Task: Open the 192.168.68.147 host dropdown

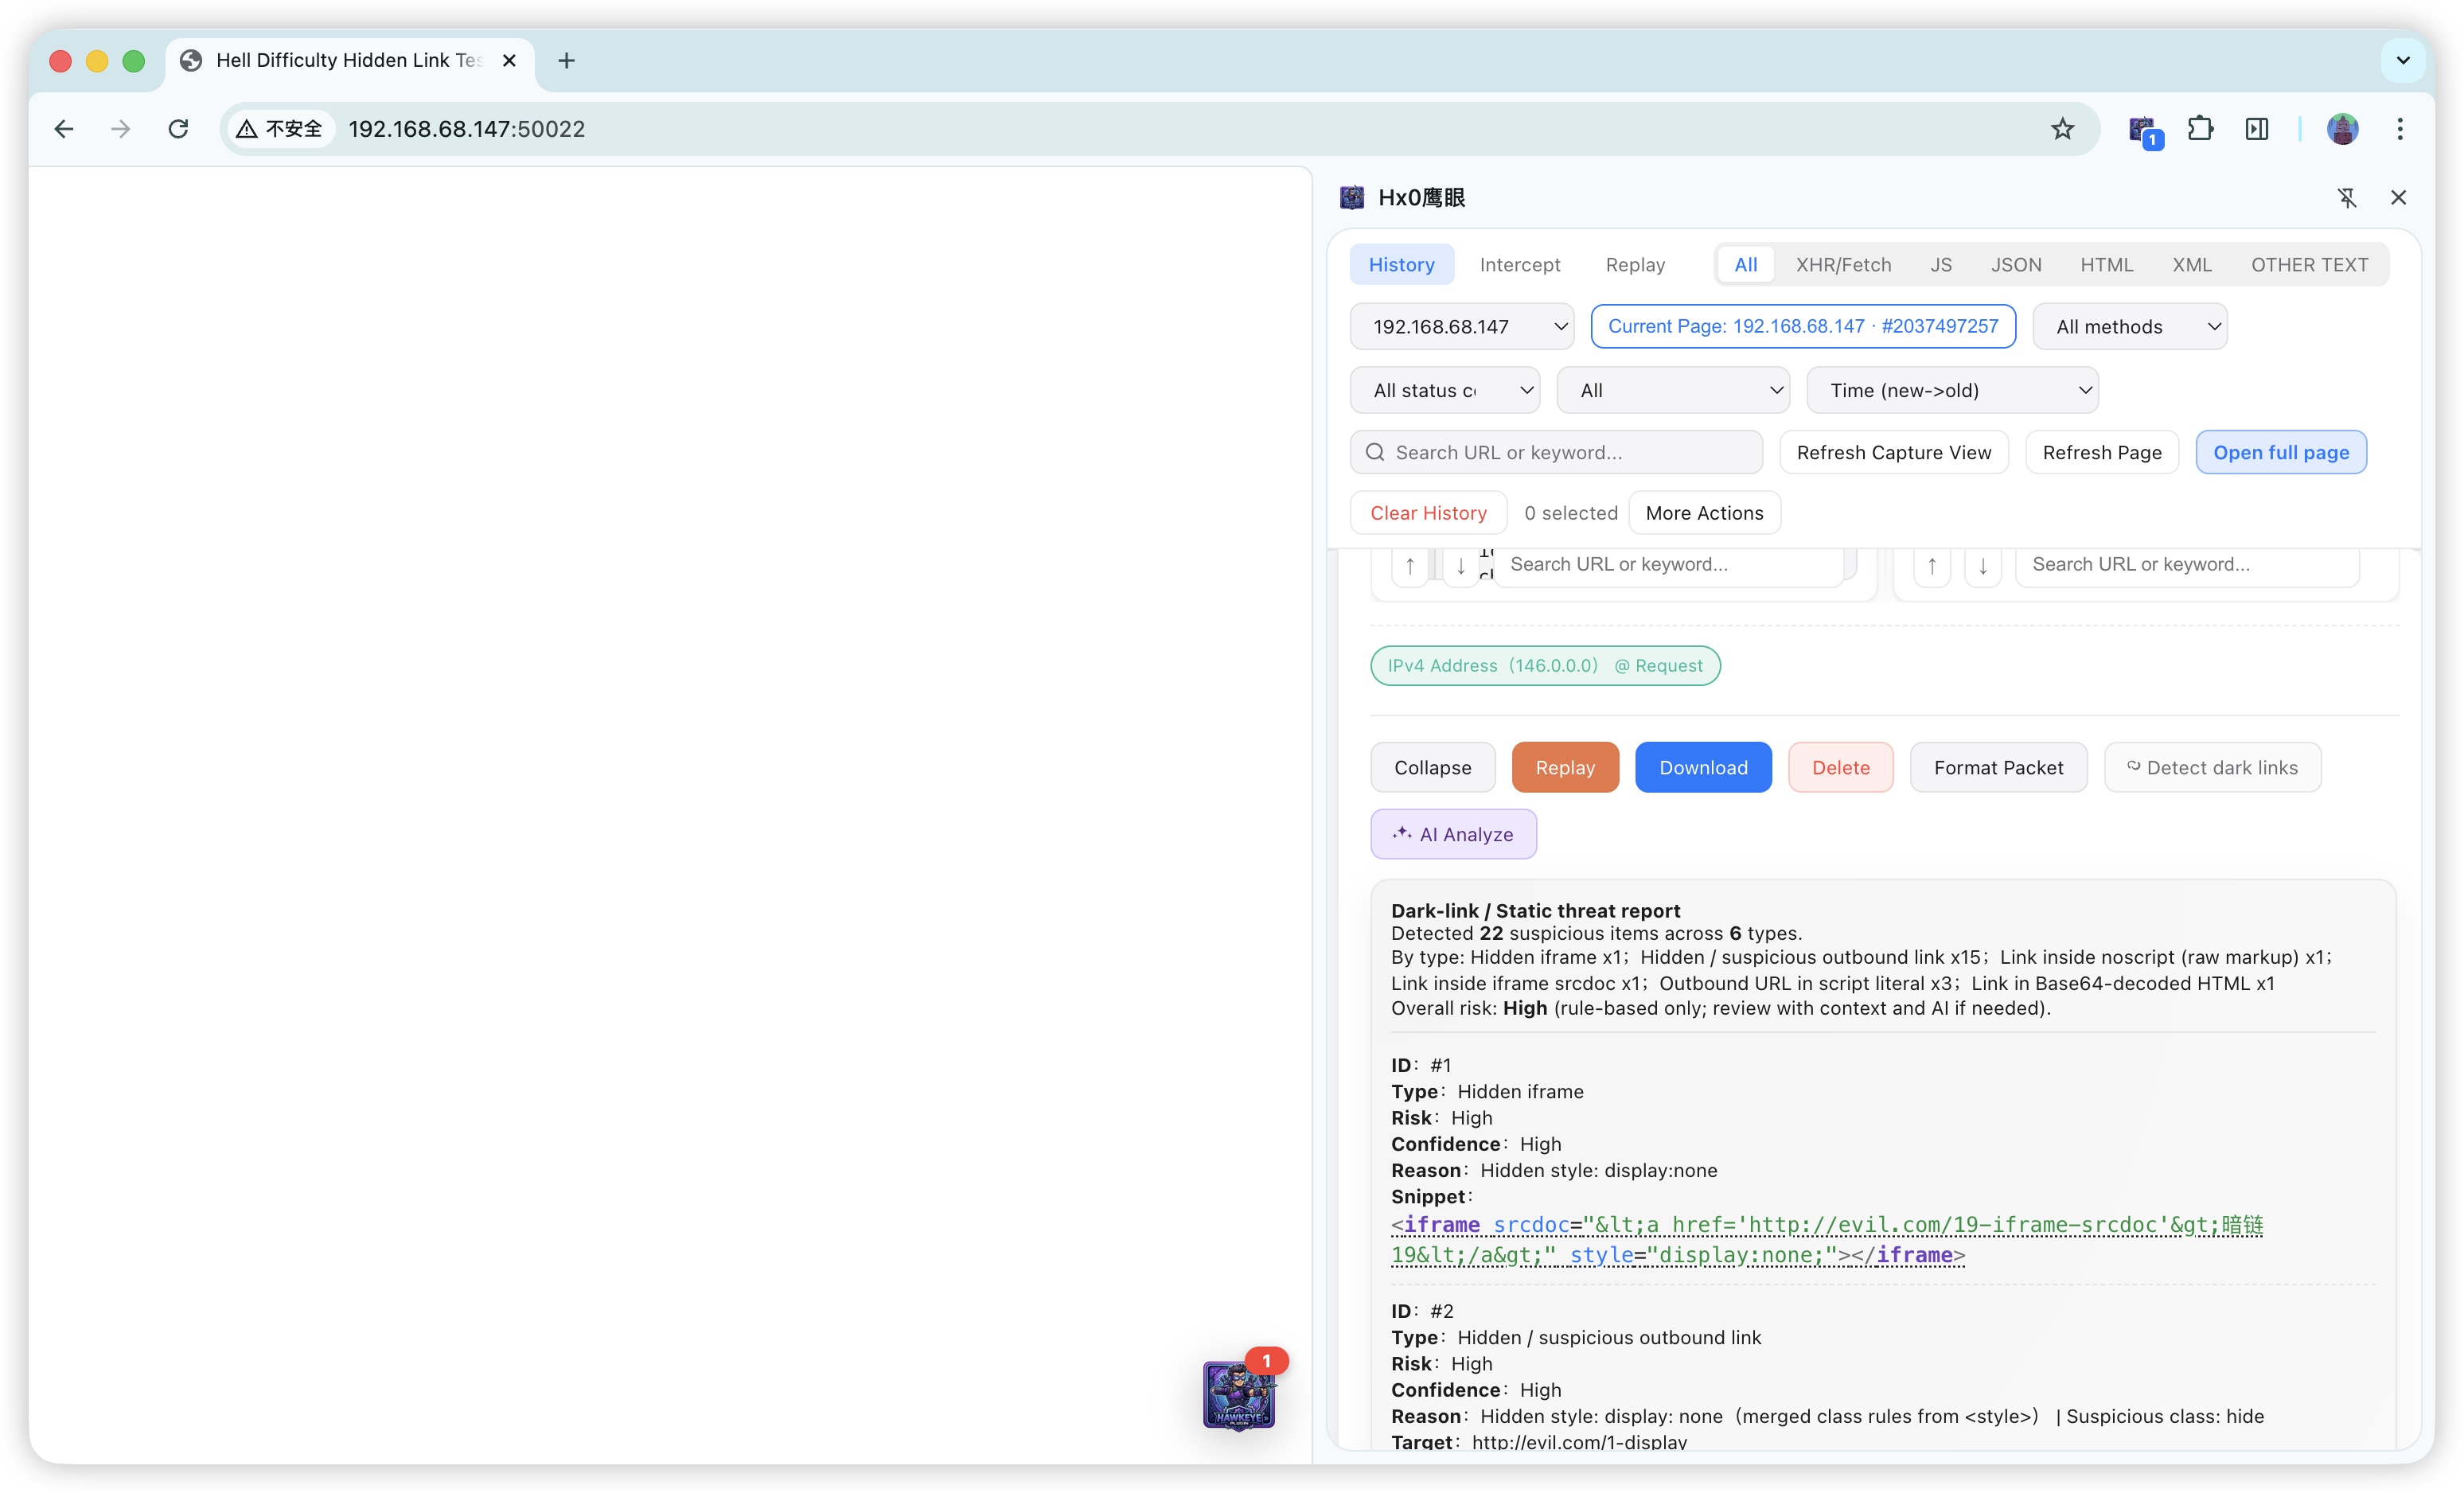Action: pyautogui.click(x=1461, y=327)
